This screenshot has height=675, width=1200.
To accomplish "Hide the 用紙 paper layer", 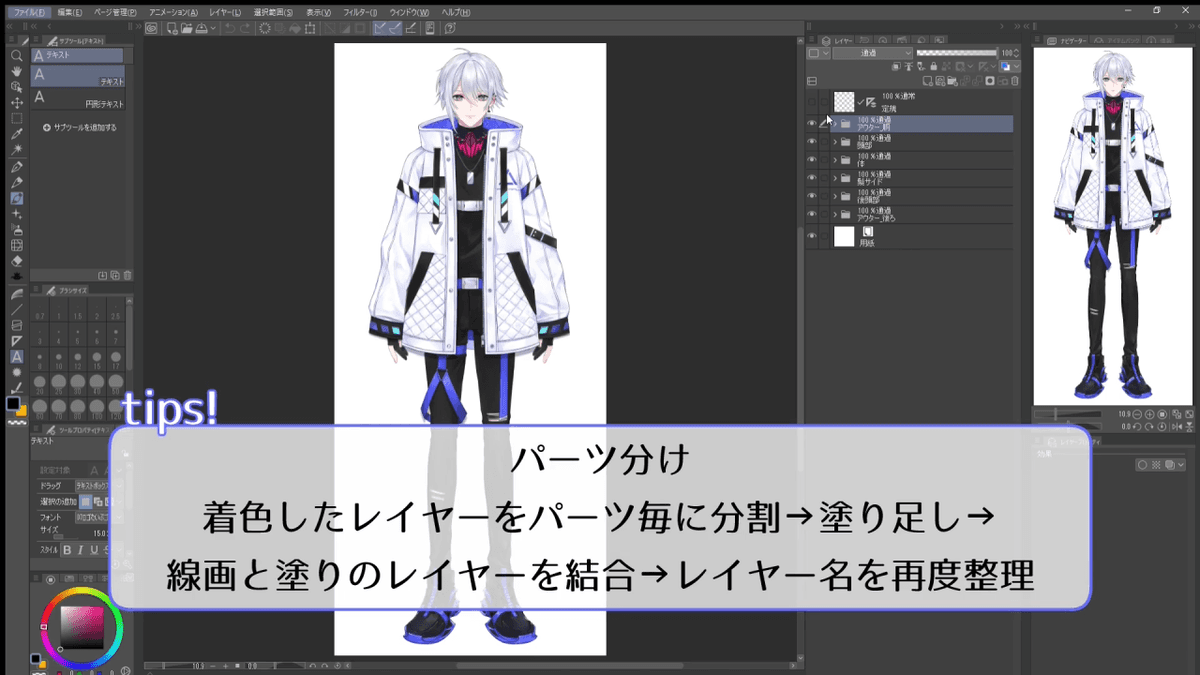I will click(x=810, y=236).
